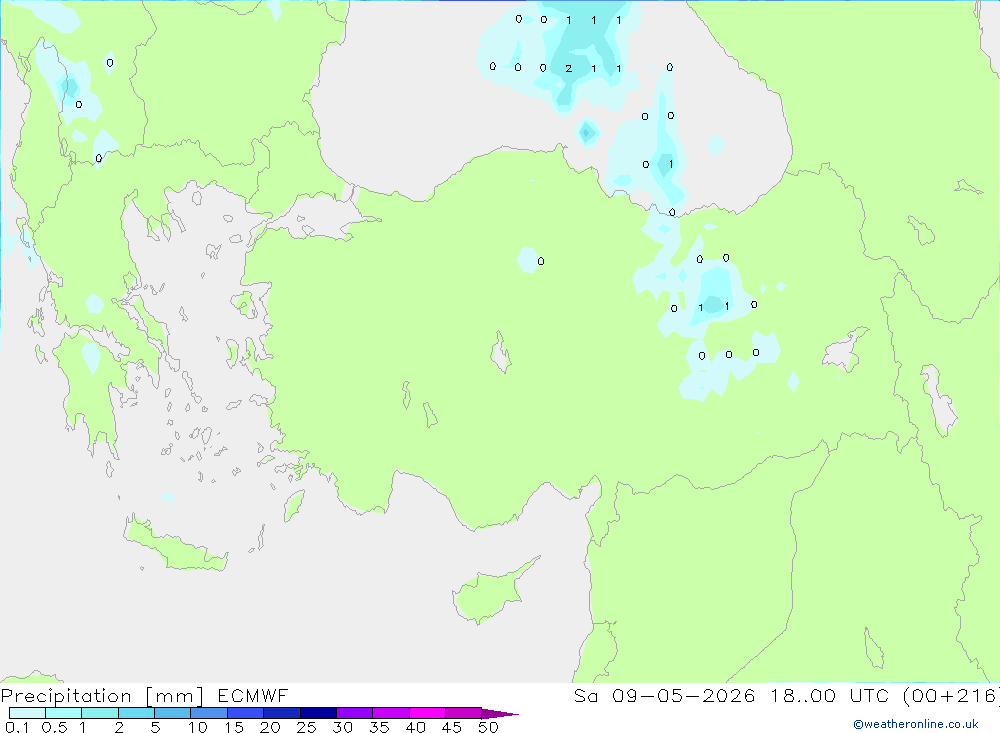This screenshot has width=1000, height=733.
Task: Select the 40–45 mm magenta legend swatch
Action: coord(427,713)
